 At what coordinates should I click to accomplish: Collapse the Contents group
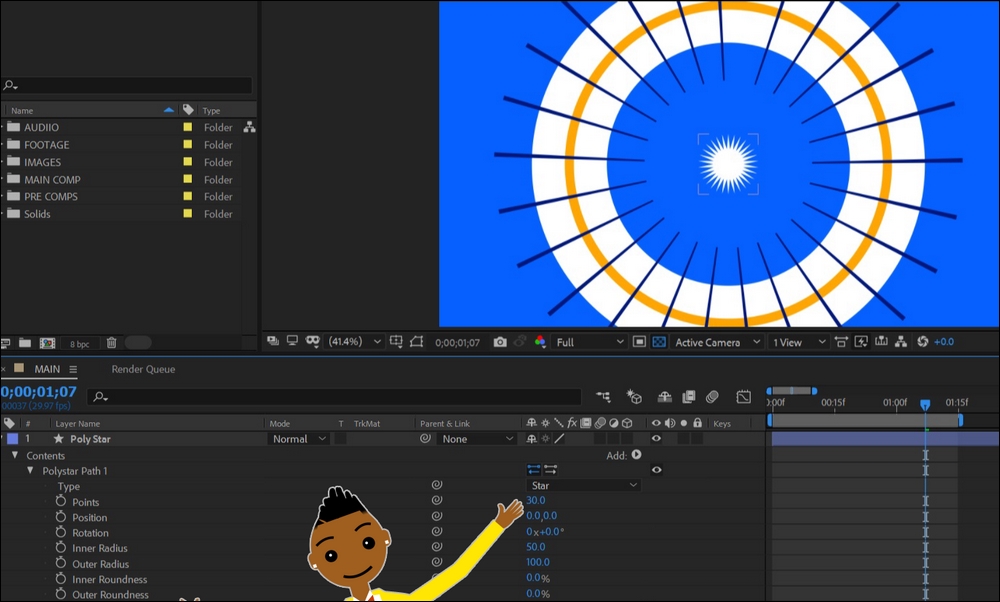(x=15, y=455)
